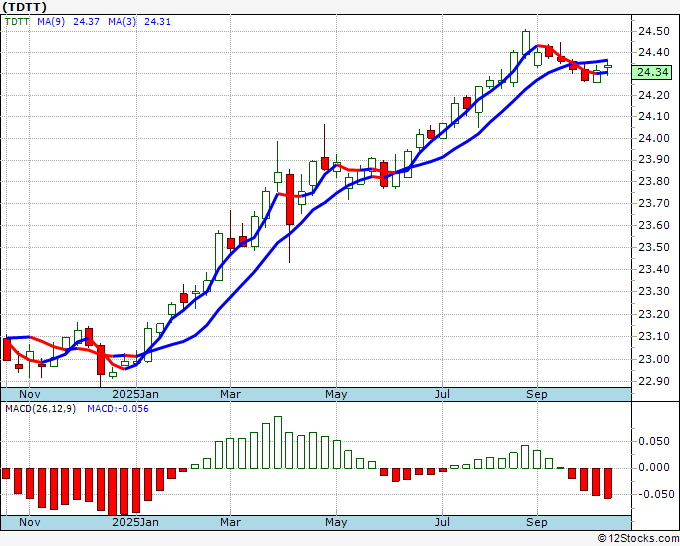The height and width of the screenshot is (546, 680).
Task: Click the 23.00 price axis label
Action: click(x=654, y=359)
